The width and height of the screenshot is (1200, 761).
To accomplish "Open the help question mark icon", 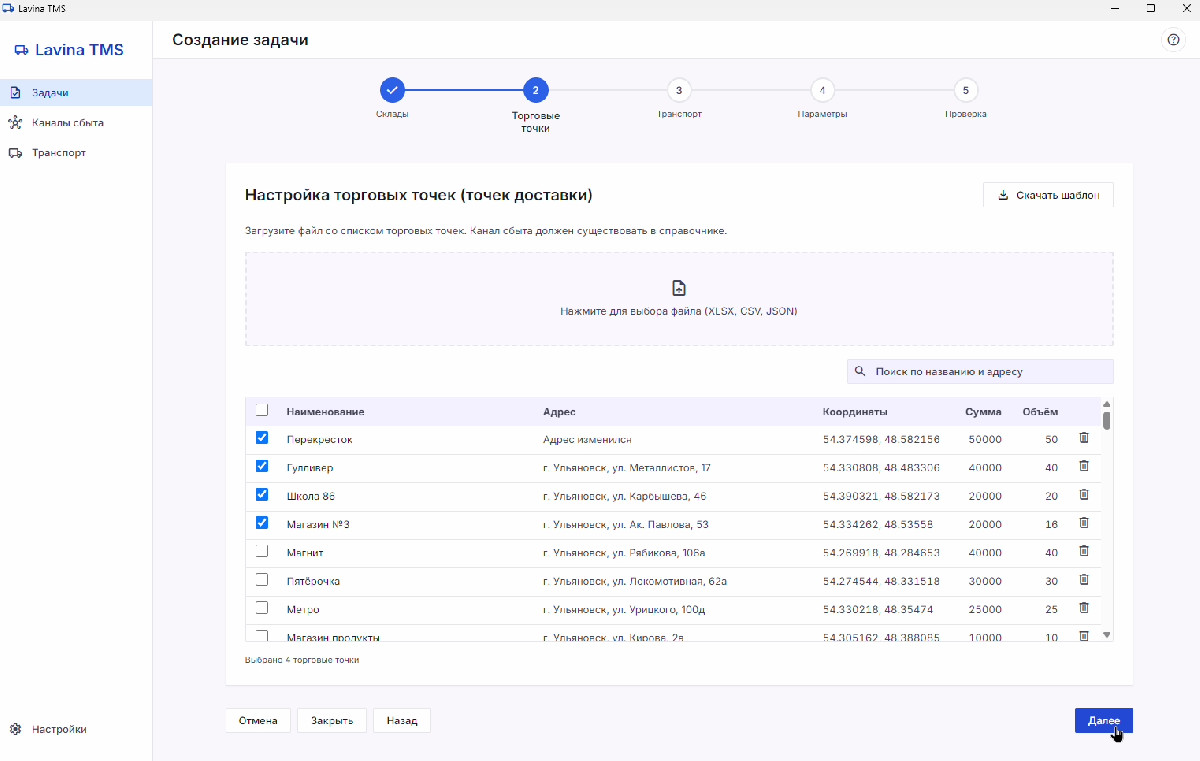I will [1173, 40].
